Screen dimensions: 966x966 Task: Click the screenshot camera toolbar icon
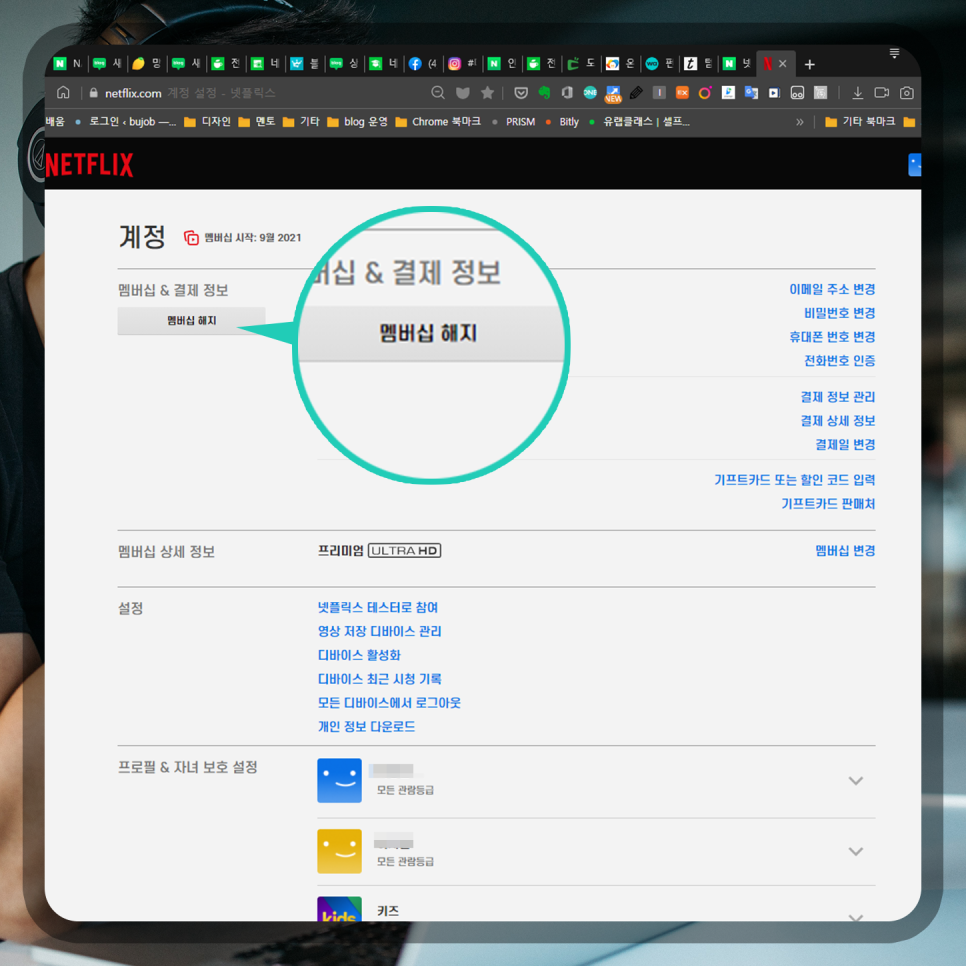(906, 92)
